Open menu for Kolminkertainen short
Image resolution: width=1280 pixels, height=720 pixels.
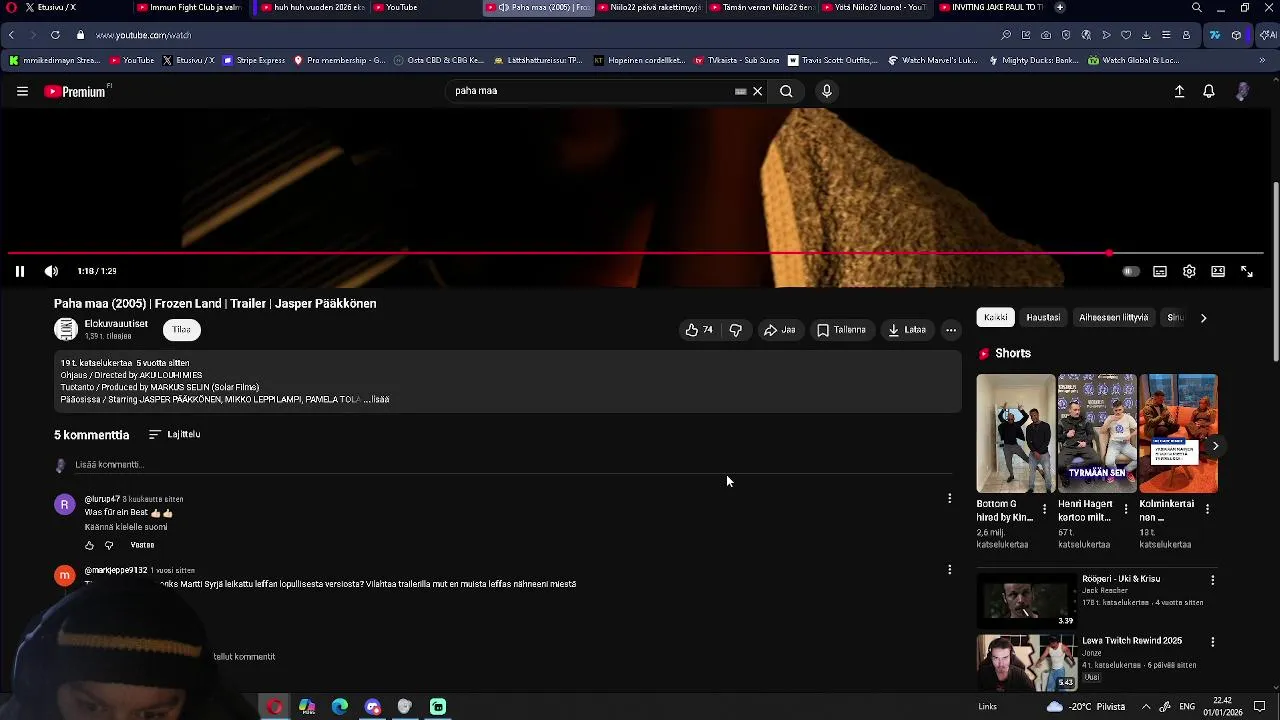[x=1207, y=509]
